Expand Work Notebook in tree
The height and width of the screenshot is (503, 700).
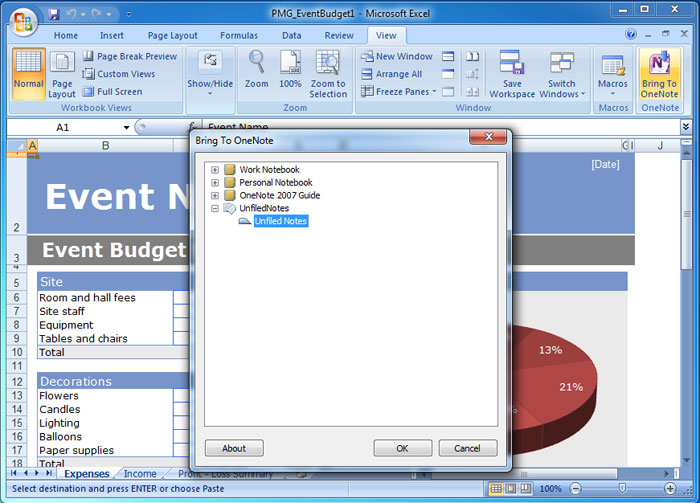[215, 170]
